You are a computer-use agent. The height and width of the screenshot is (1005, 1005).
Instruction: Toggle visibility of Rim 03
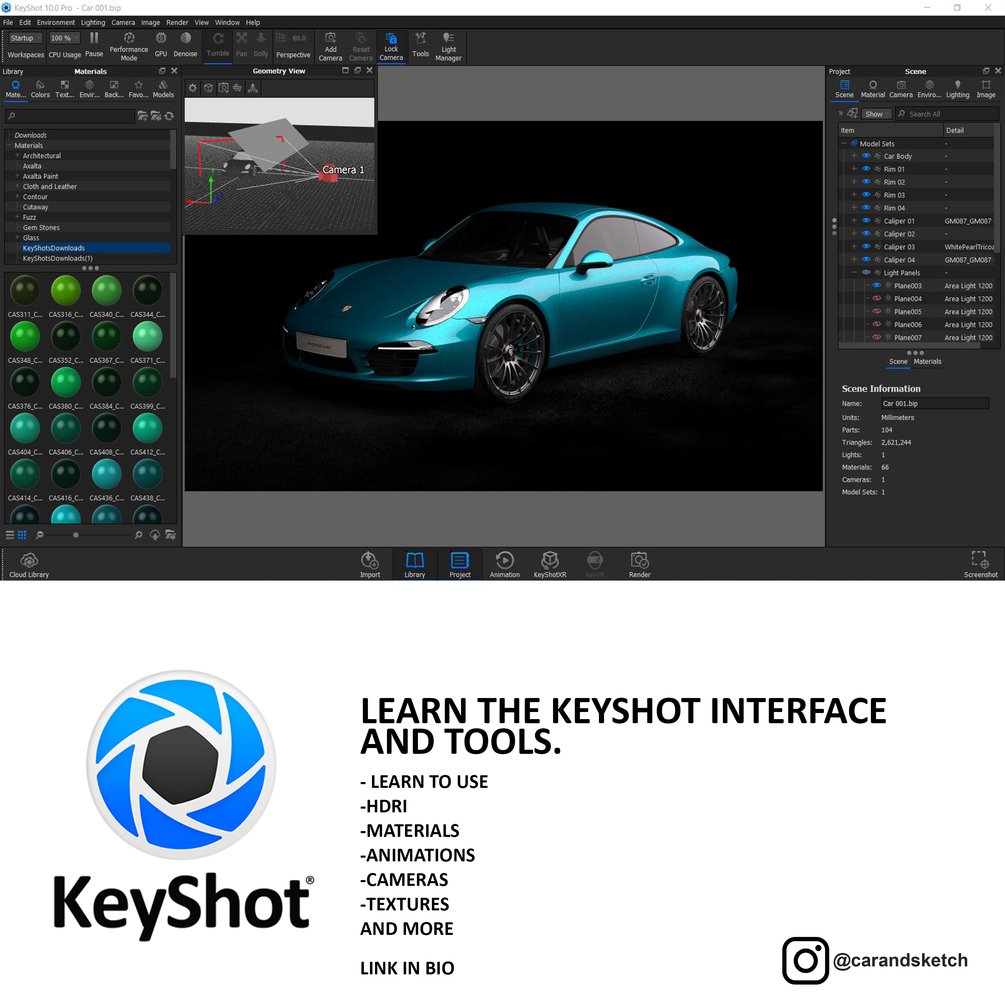pos(866,195)
